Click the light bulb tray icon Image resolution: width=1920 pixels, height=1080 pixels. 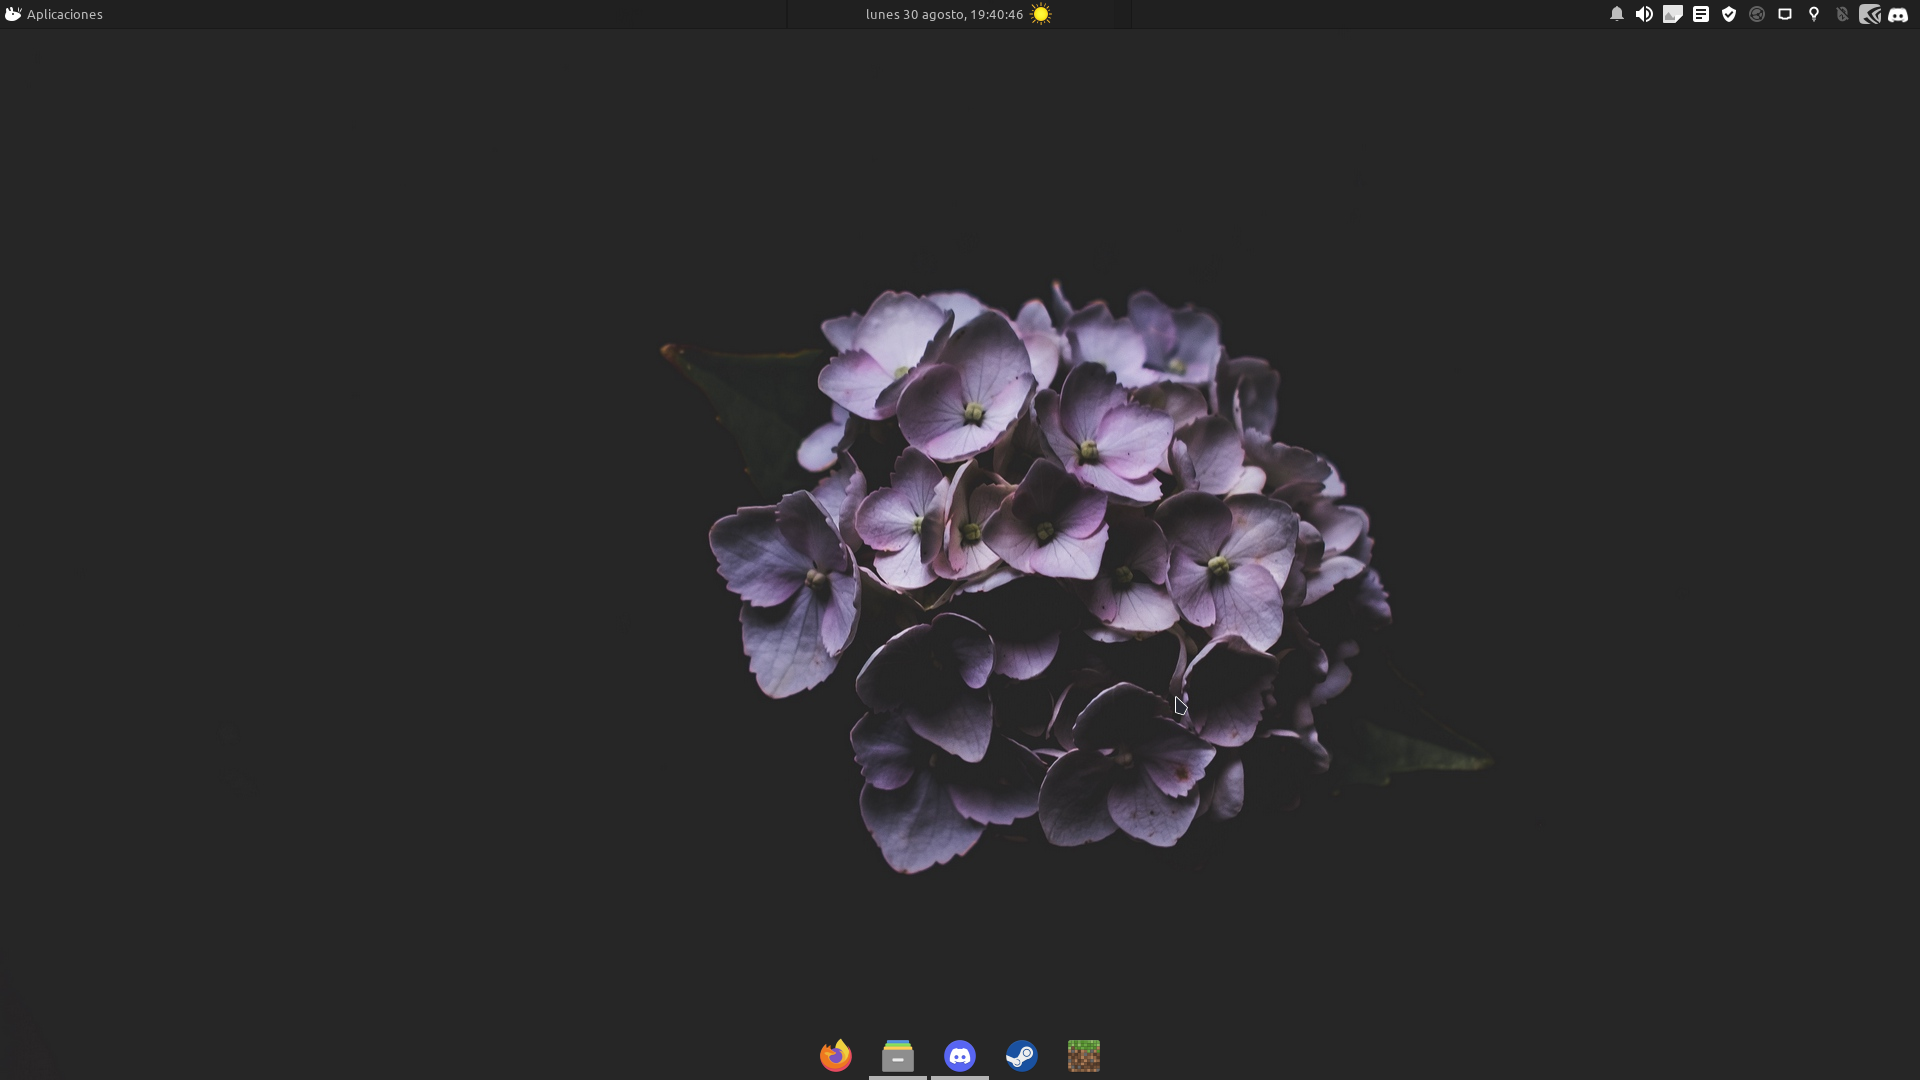1813,14
